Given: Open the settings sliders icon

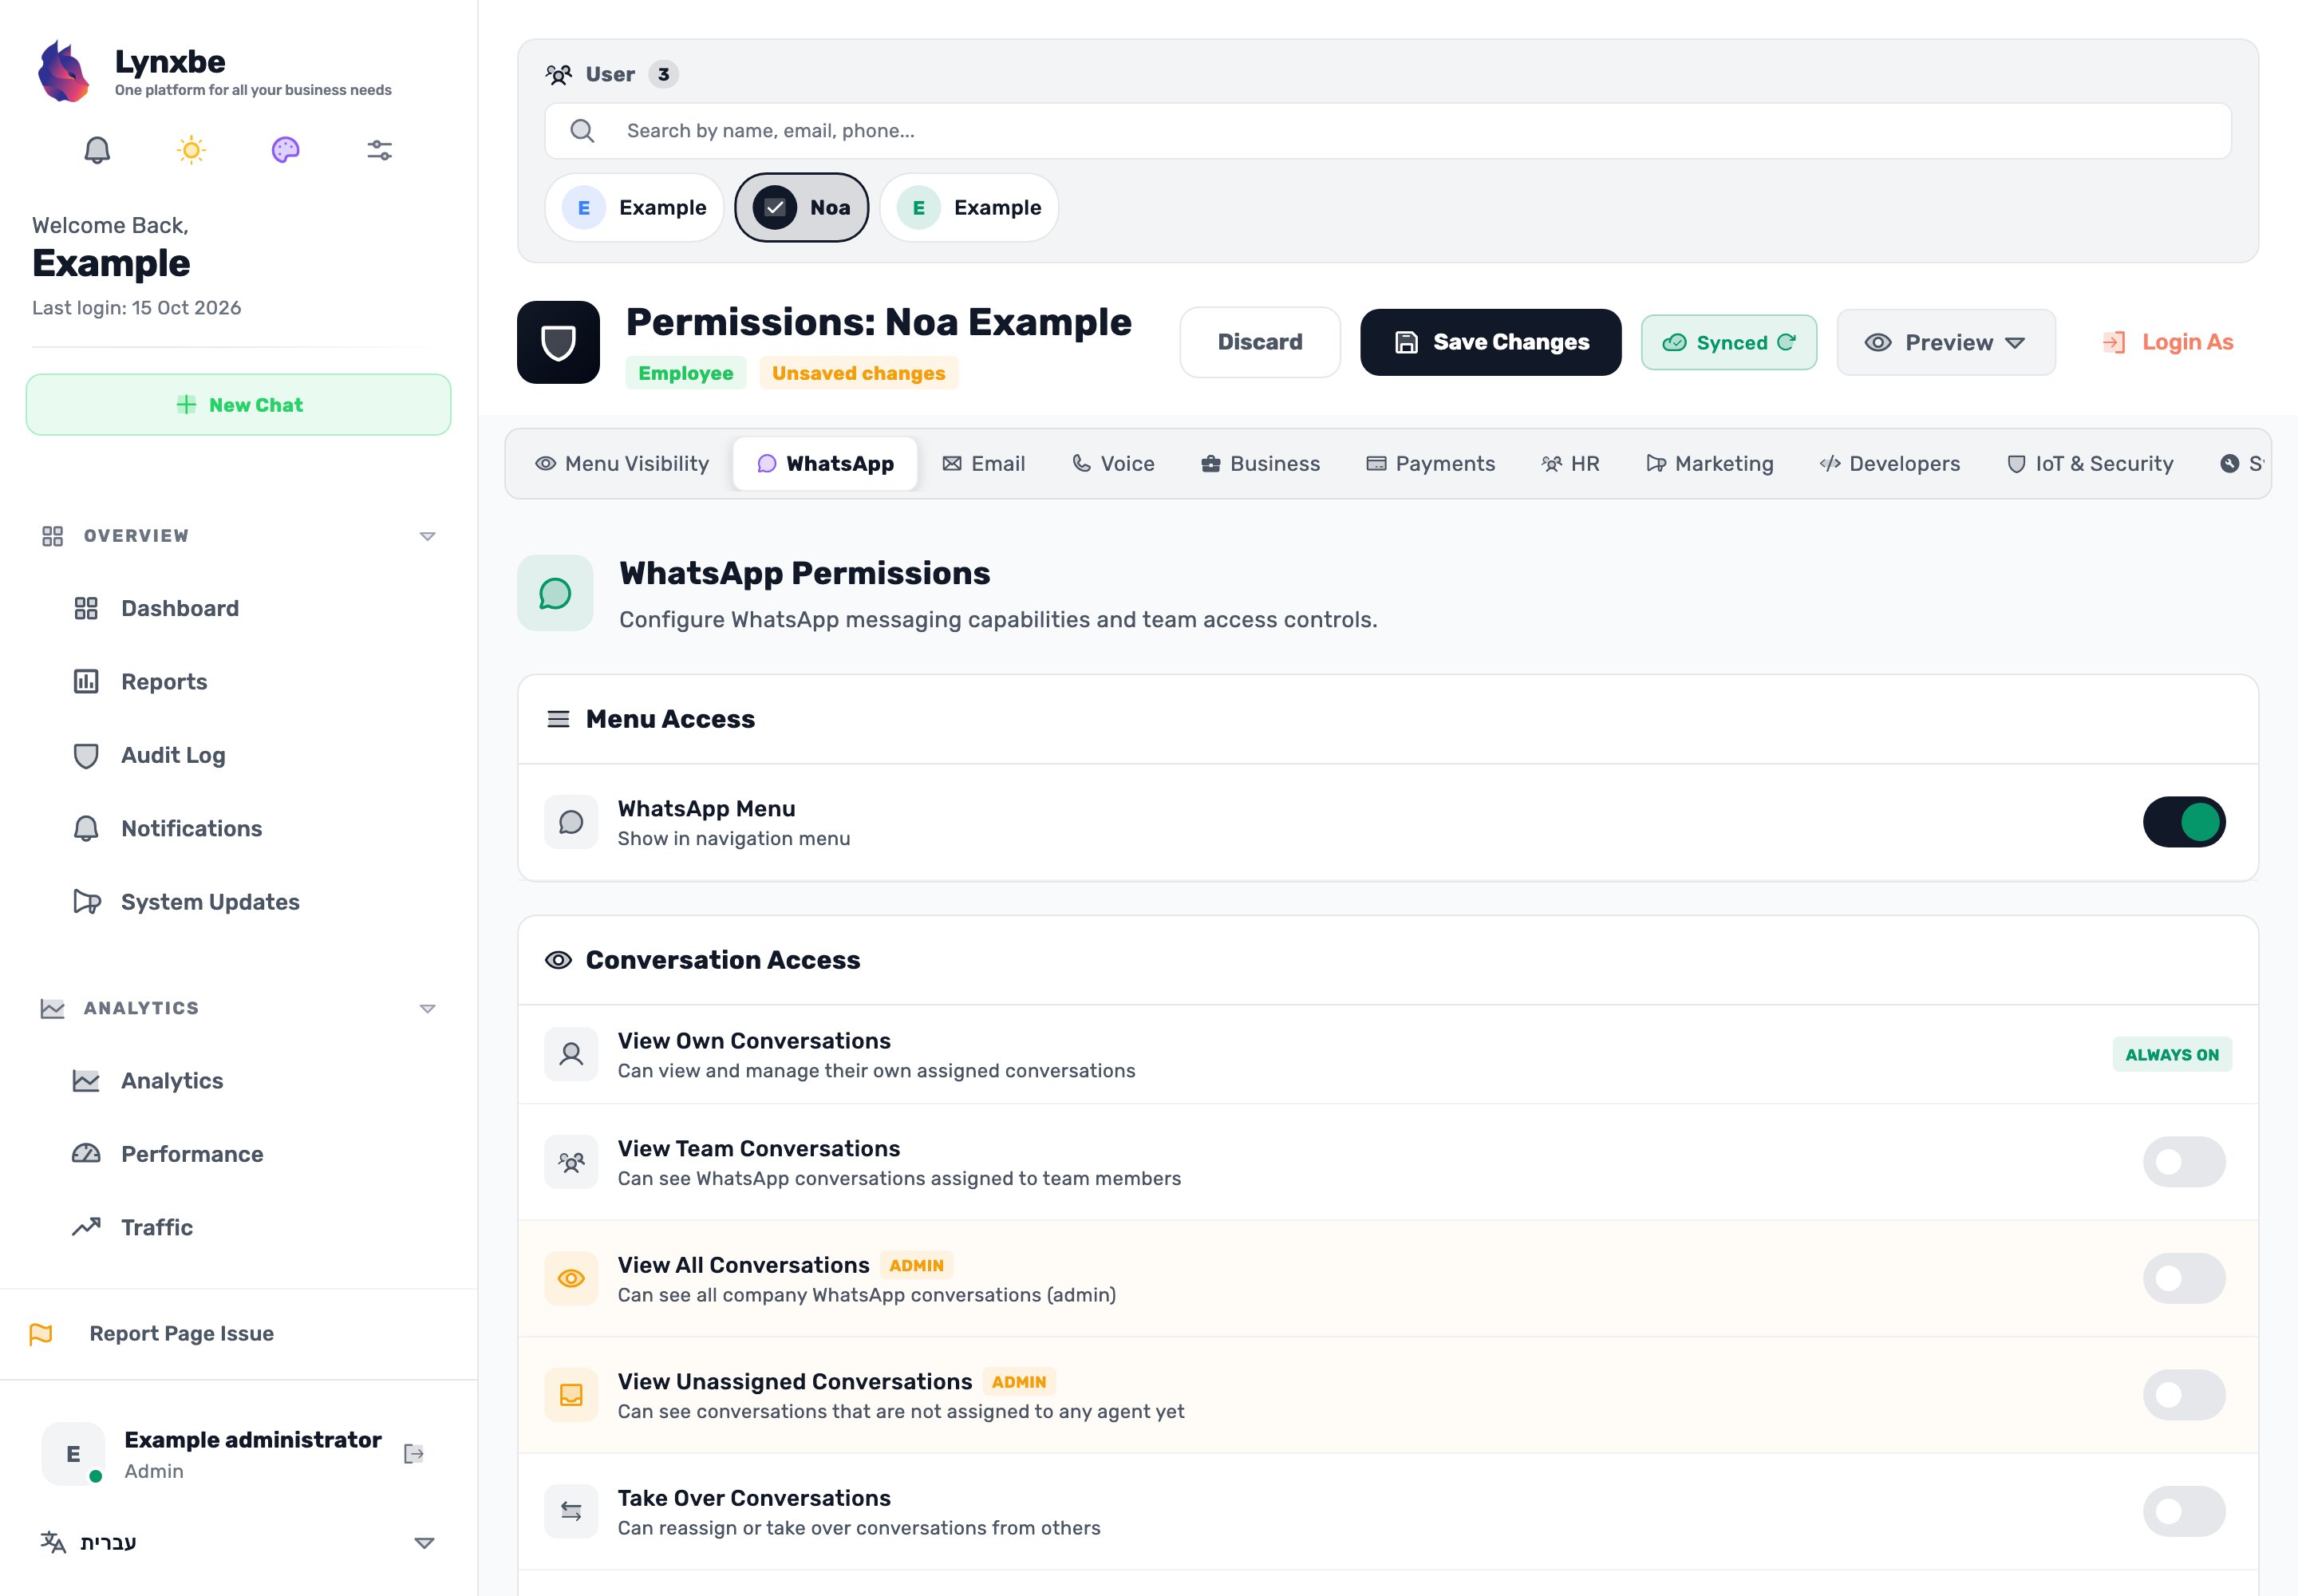Looking at the screenshot, I should pyautogui.click(x=380, y=150).
